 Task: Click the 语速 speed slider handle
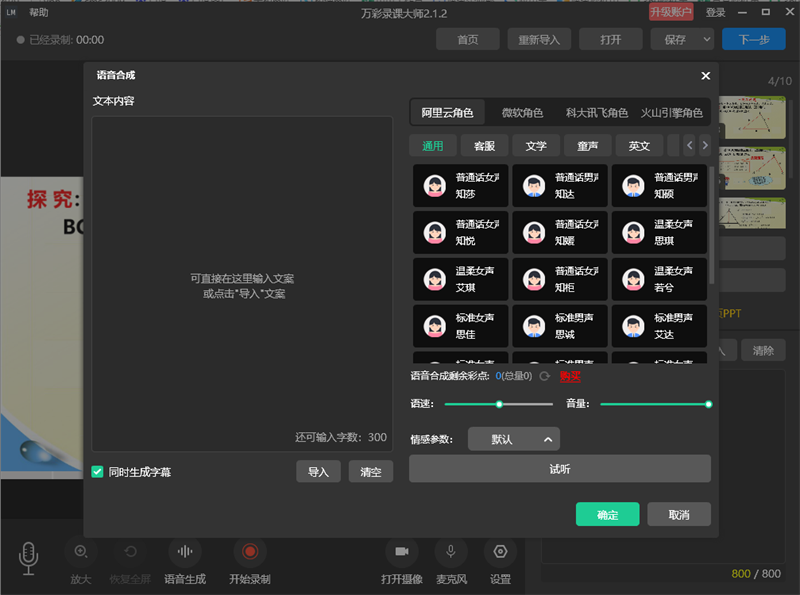click(x=499, y=404)
